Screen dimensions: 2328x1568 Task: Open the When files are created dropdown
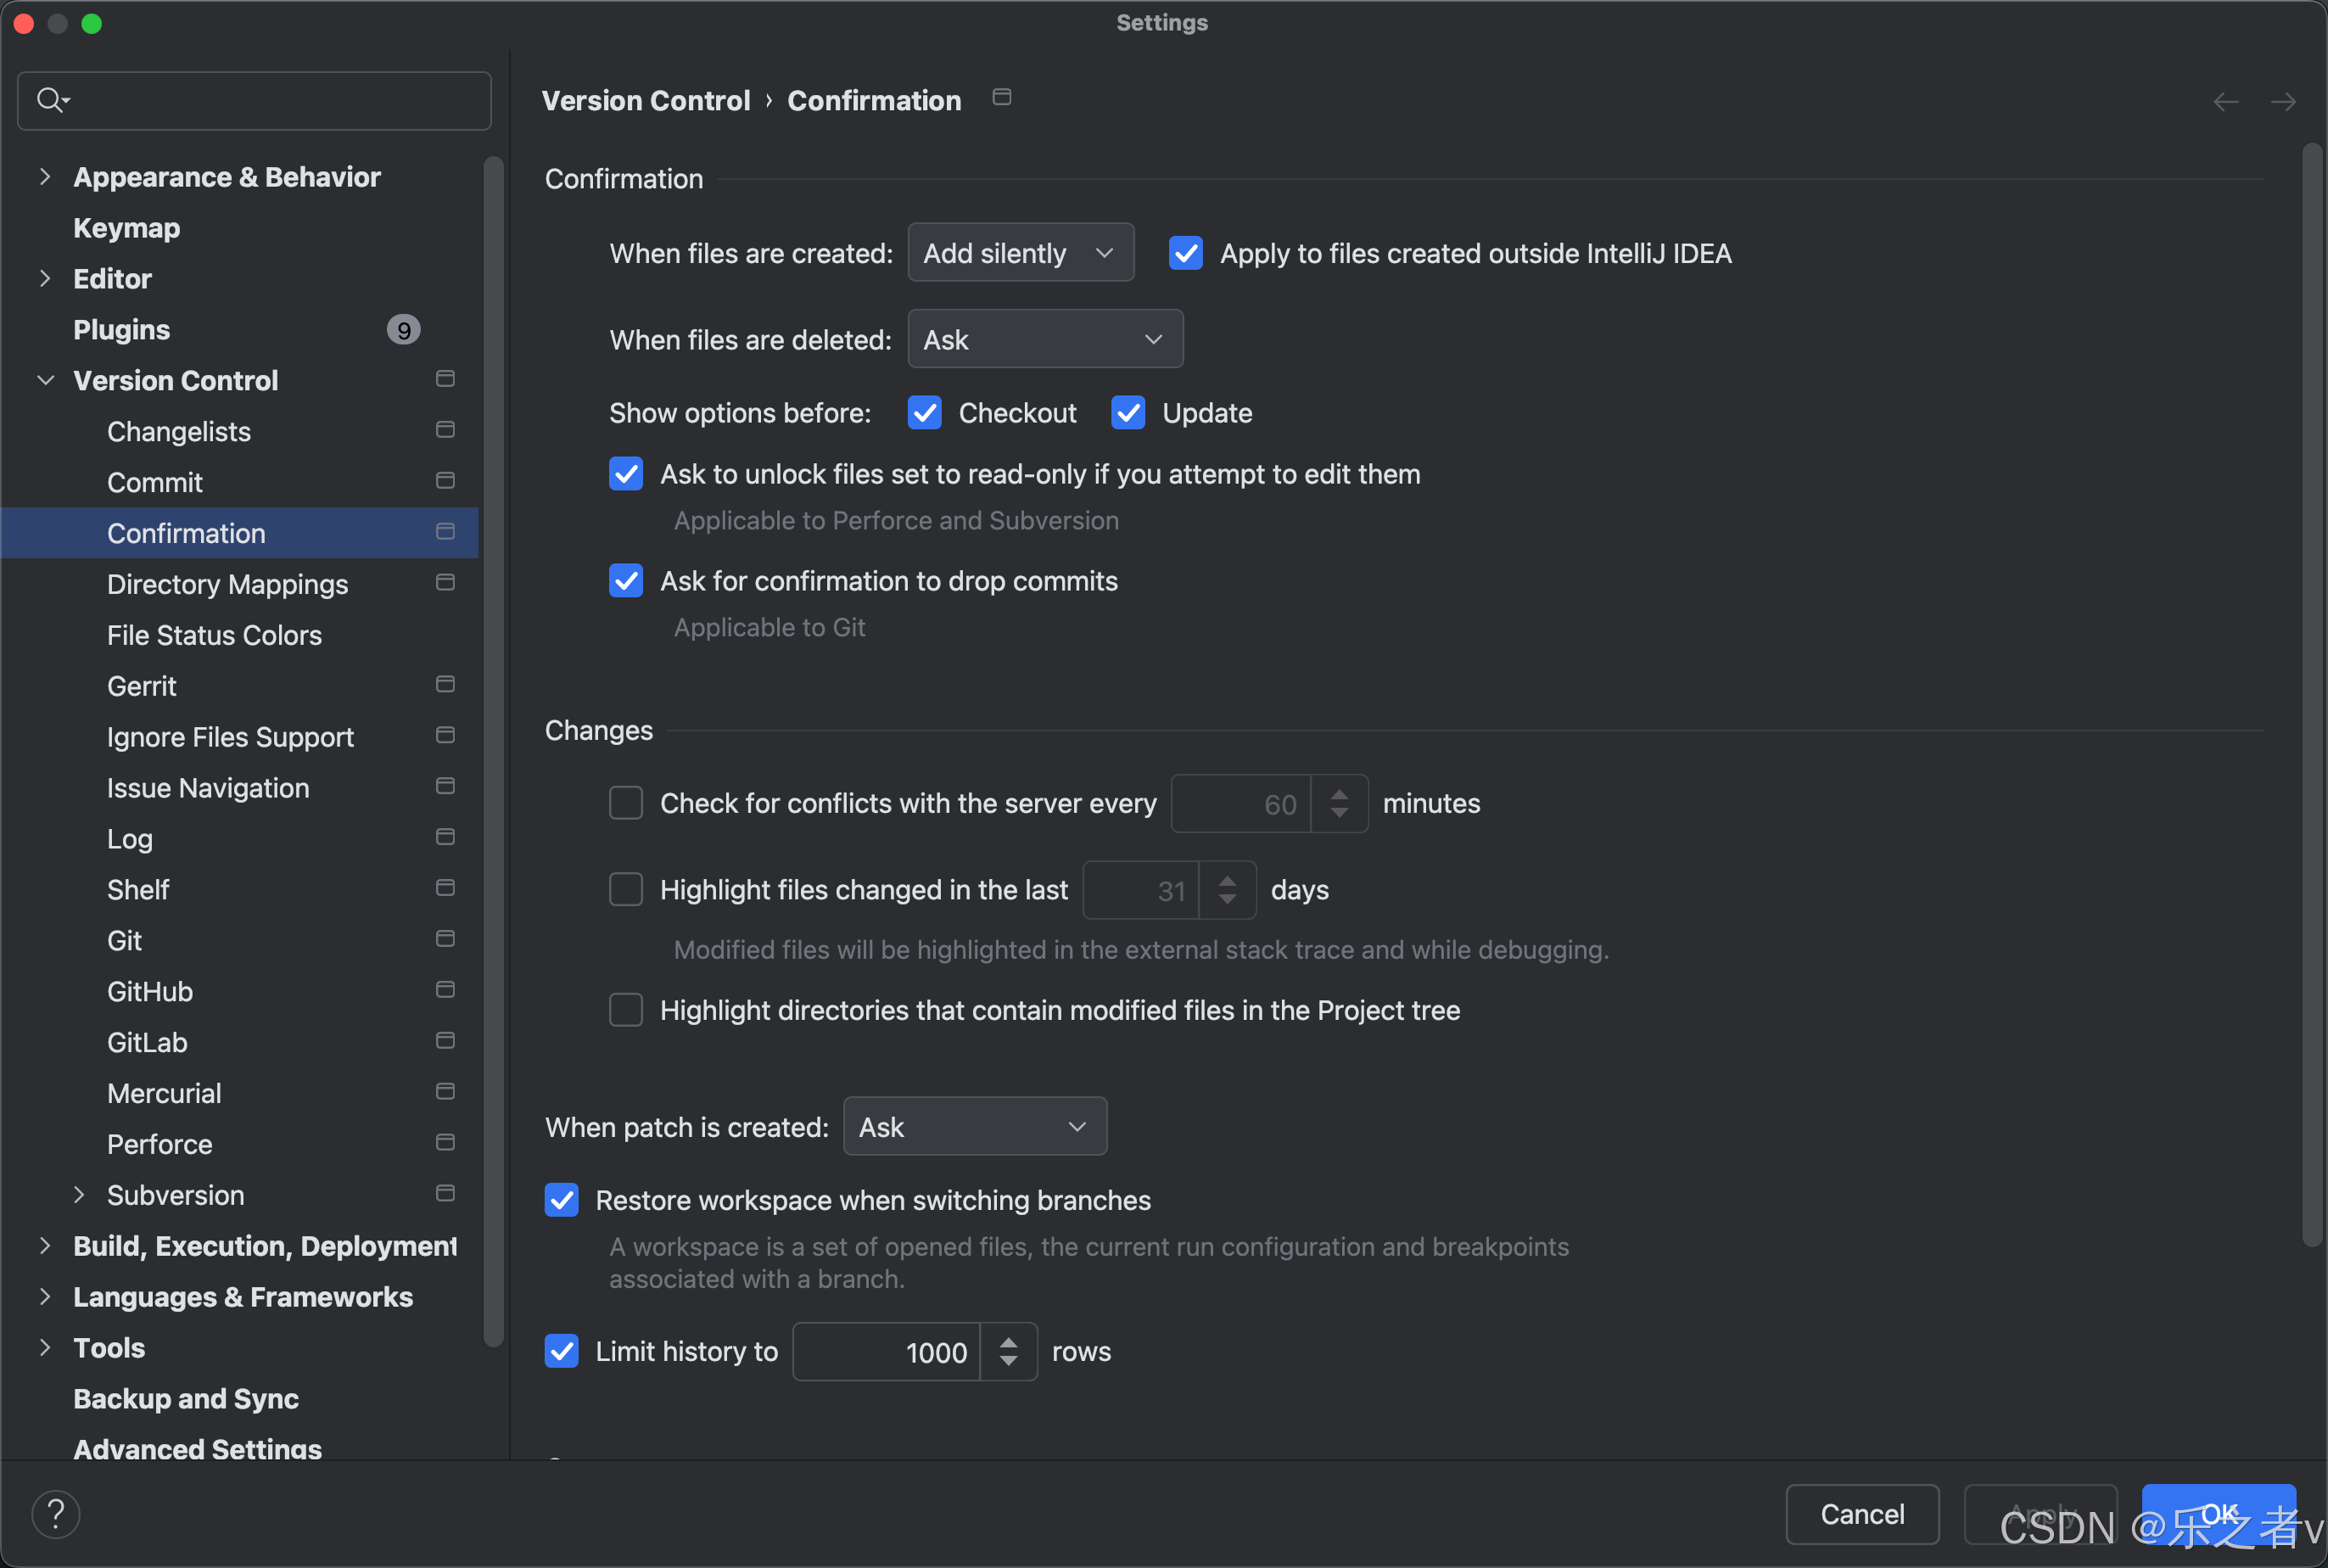coord(1021,253)
